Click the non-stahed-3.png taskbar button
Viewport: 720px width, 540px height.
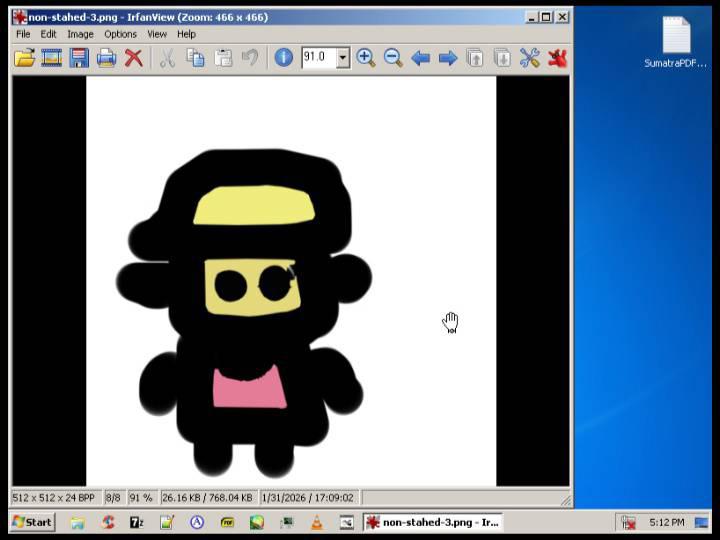pyautogui.click(x=432, y=522)
